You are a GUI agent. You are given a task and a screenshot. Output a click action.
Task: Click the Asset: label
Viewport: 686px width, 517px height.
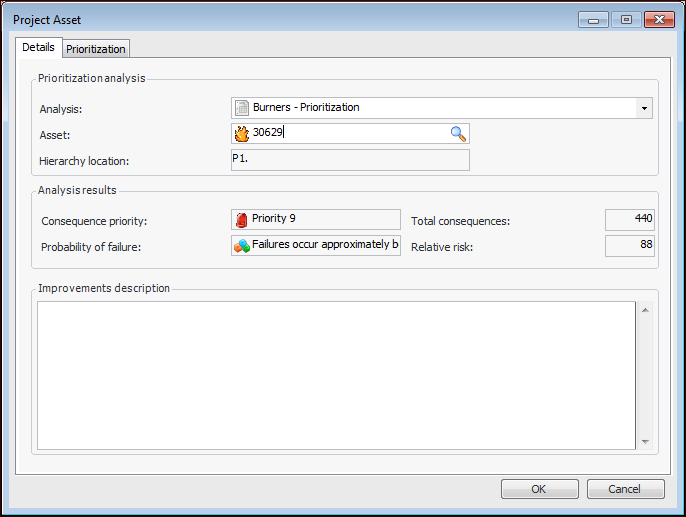click(55, 135)
